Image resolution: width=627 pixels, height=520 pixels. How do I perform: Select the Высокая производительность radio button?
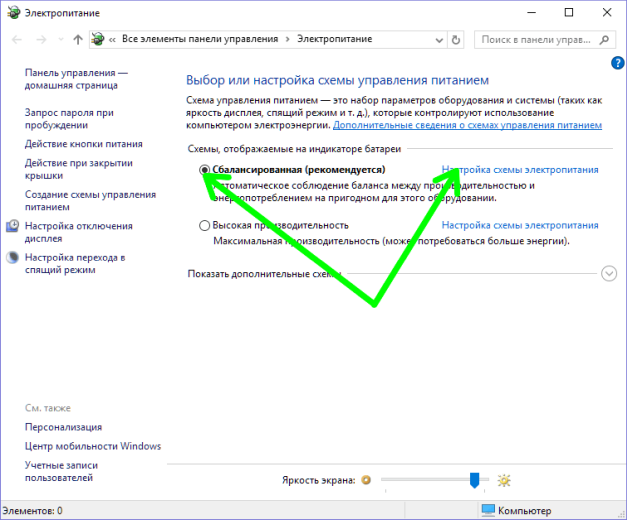pyautogui.click(x=204, y=226)
